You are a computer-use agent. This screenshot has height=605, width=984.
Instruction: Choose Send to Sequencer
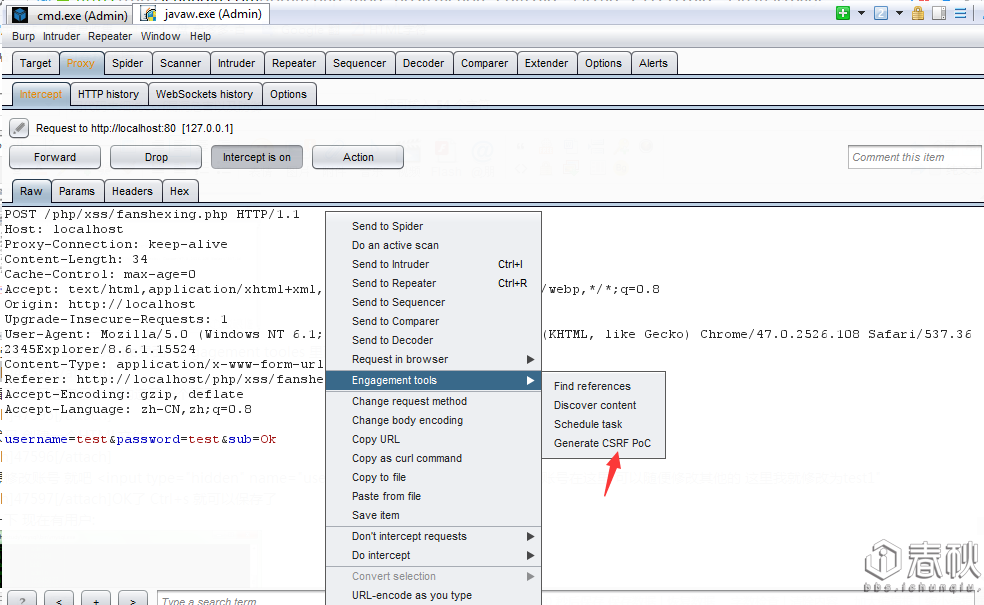pyautogui.click(x=434, y=302)
